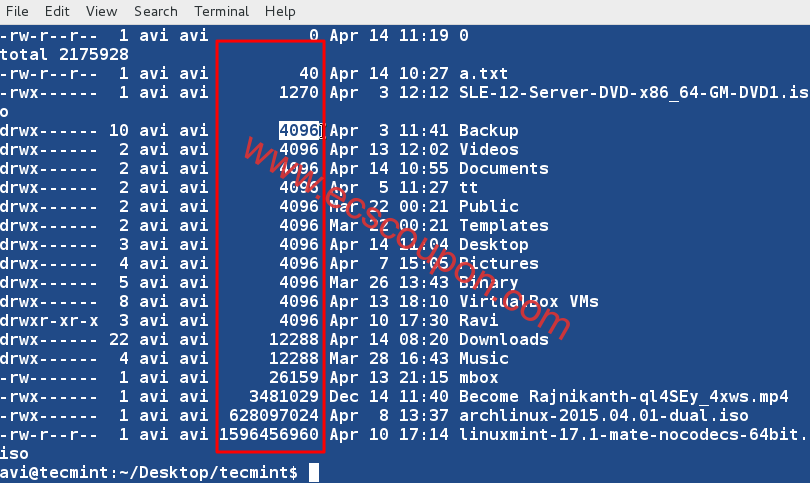Open the Edit menu
Screen dimensions: 810x485
(x=57, y=11)
